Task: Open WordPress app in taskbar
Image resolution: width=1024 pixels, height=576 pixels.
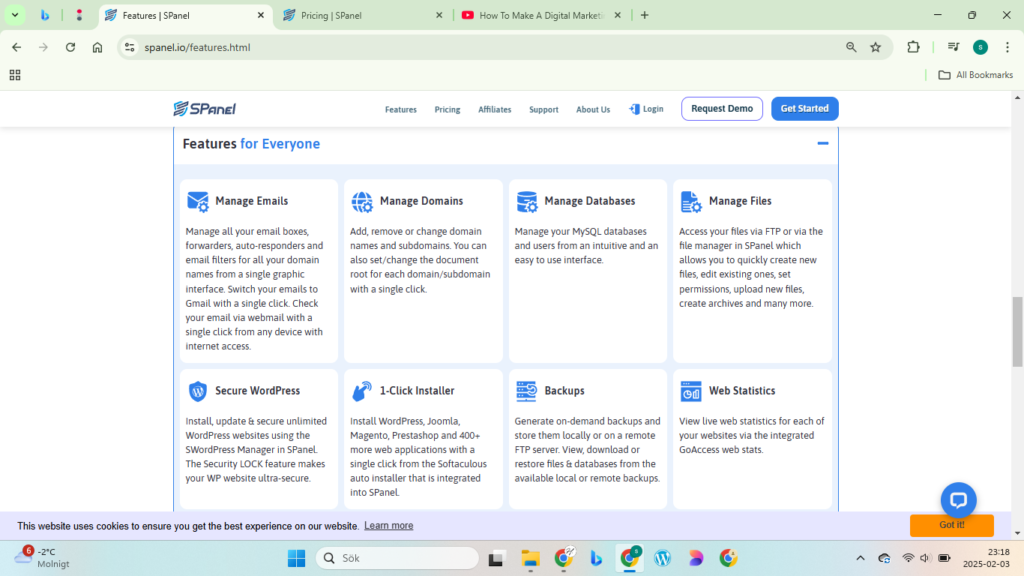Action: pyautogui.click(x=662, y=558)
